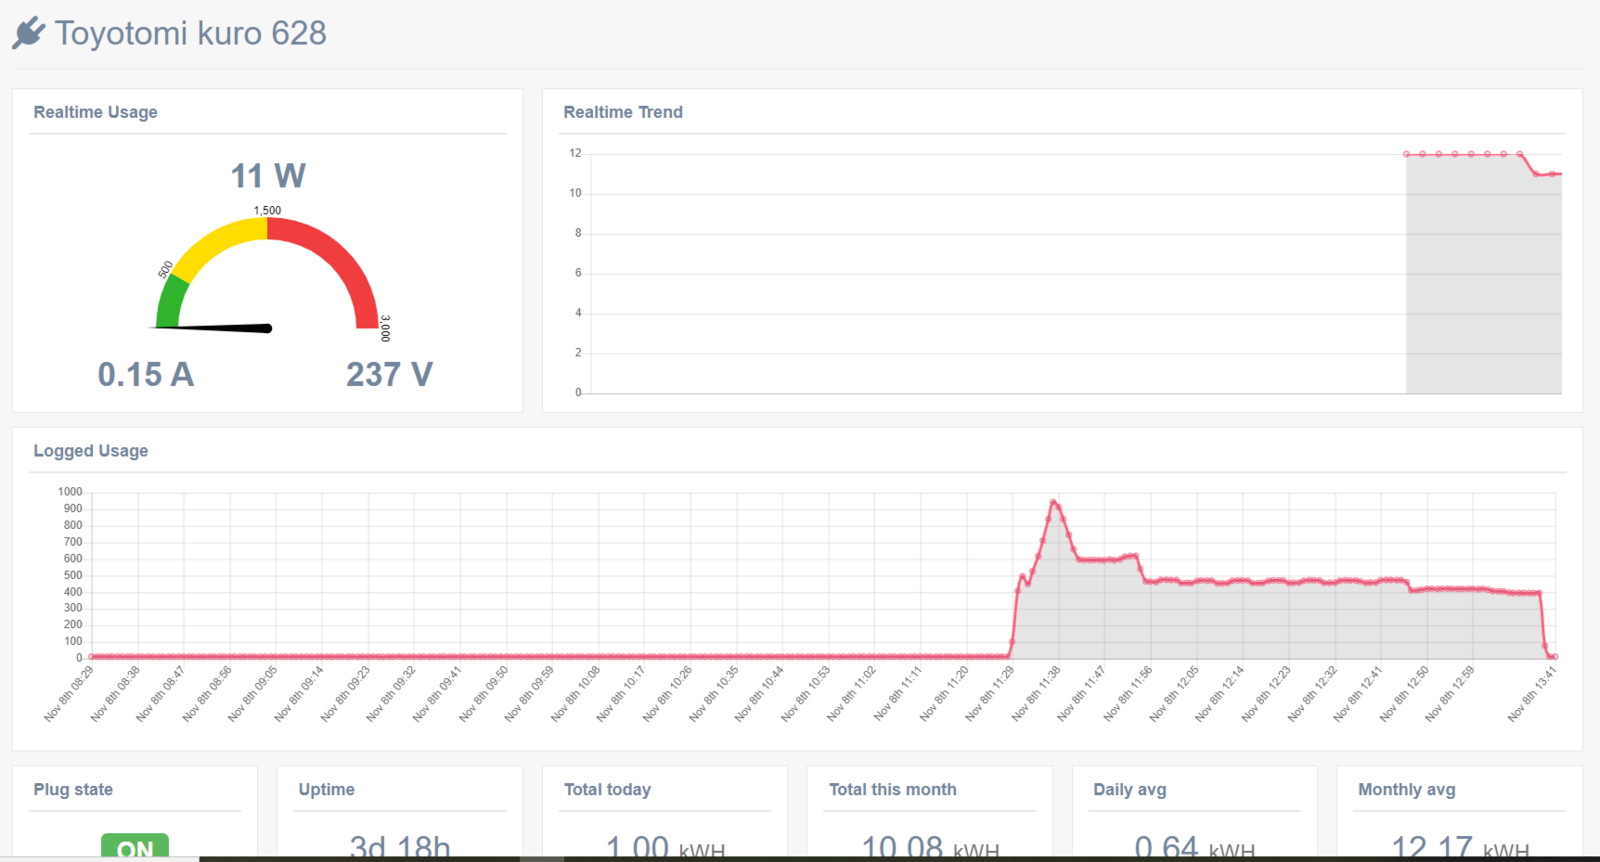This screenshot has height=862, width=1600.
Task: Click the 12.17 kWh monthly average value
Action: tap(1460, 847)
